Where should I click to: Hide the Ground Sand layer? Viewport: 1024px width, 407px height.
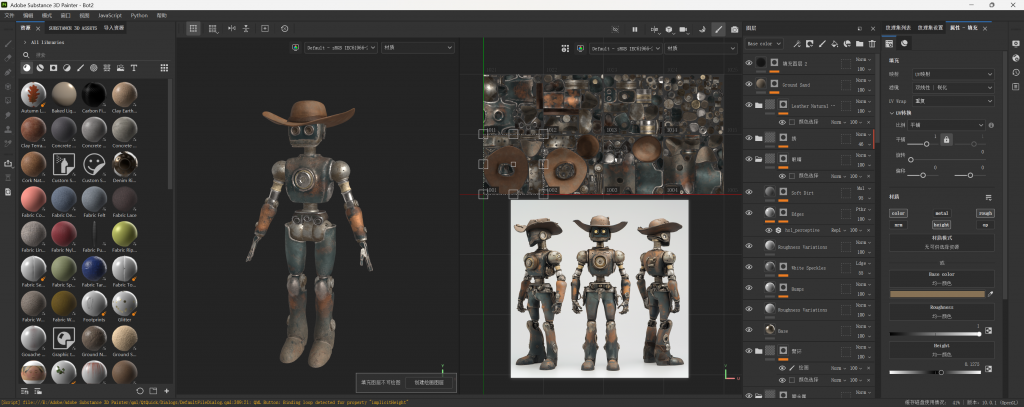749,84
